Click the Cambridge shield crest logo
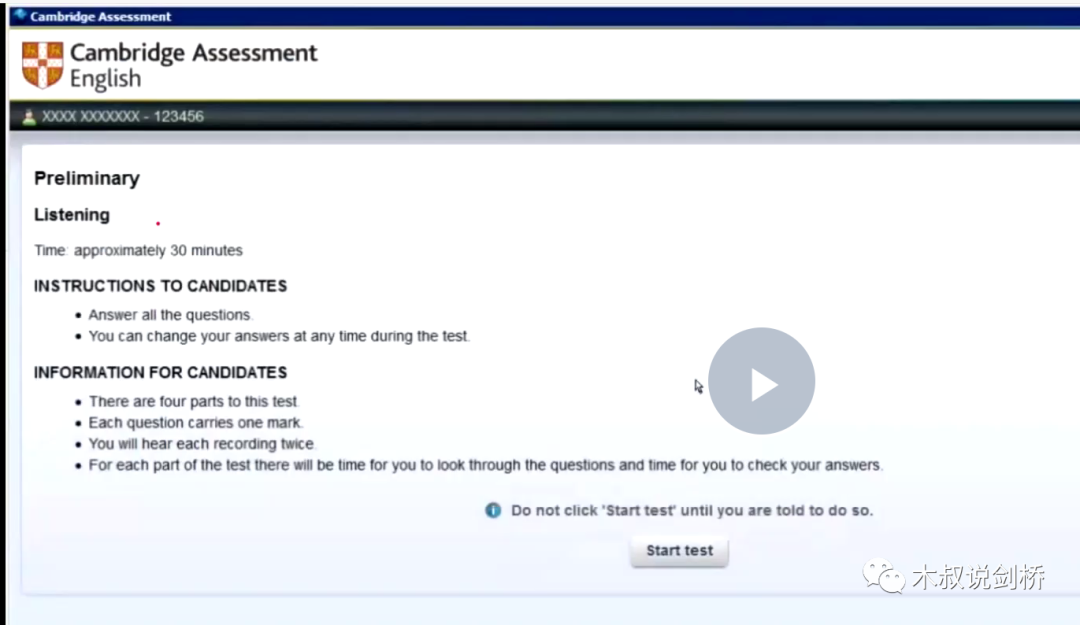The image size is (1080, 625). (x=43, y=65)
